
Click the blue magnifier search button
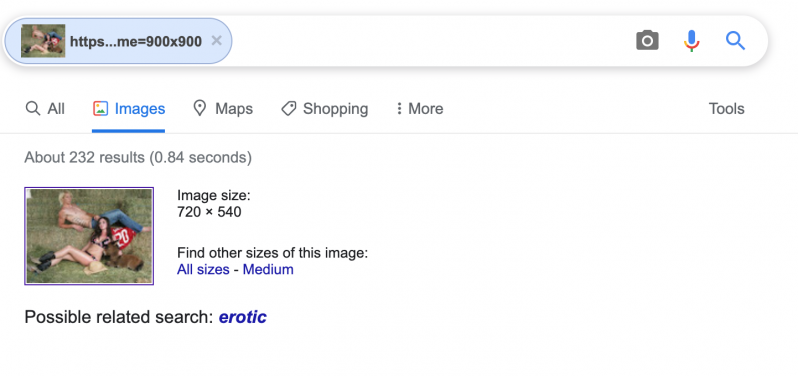[x=735, y=40]
